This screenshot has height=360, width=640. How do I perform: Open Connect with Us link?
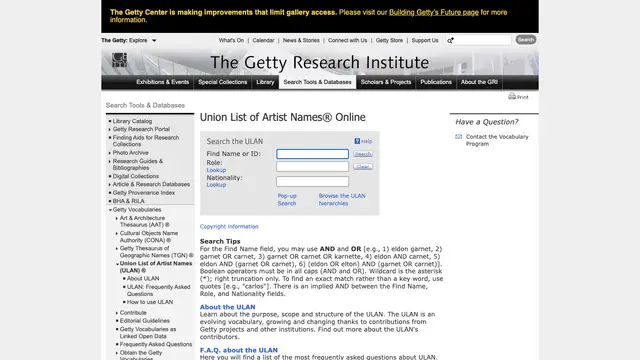pos(347,40)
